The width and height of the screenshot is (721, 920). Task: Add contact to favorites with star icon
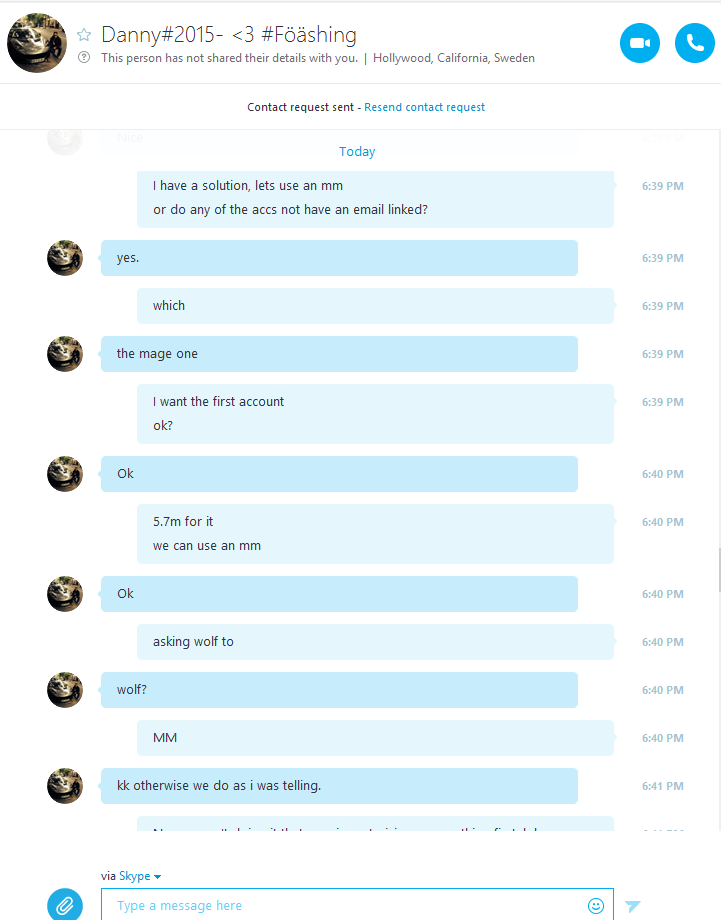(x=84, y=35)
